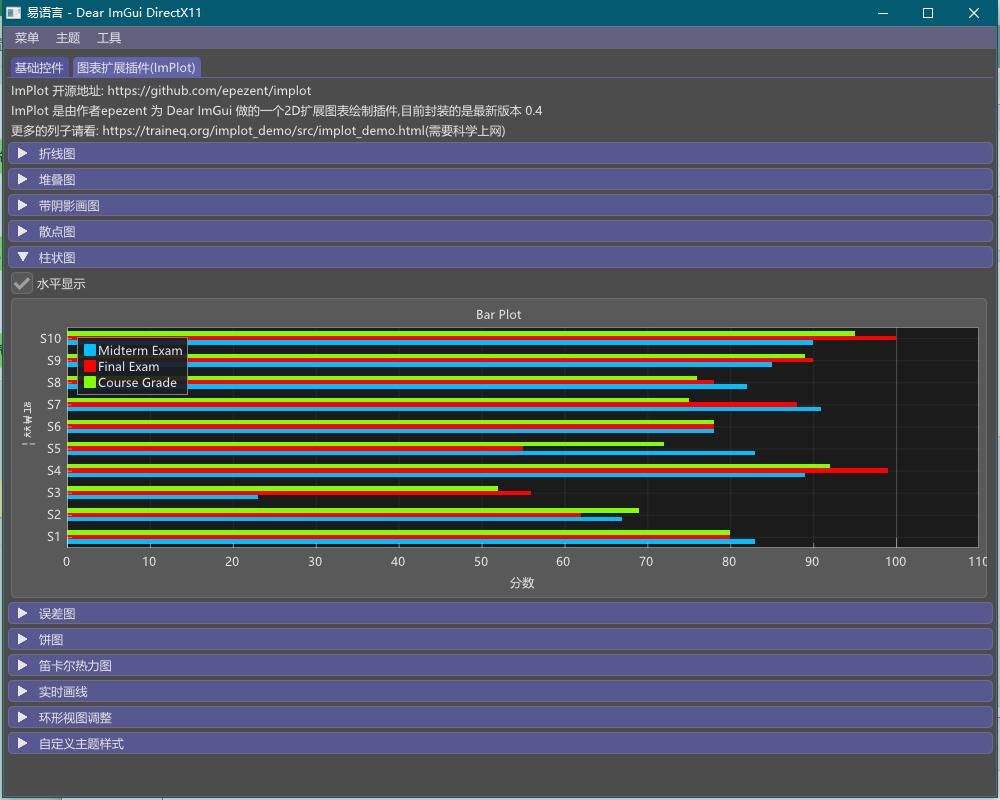Click the 分数 x-axis label

click(x=522, y=583)
